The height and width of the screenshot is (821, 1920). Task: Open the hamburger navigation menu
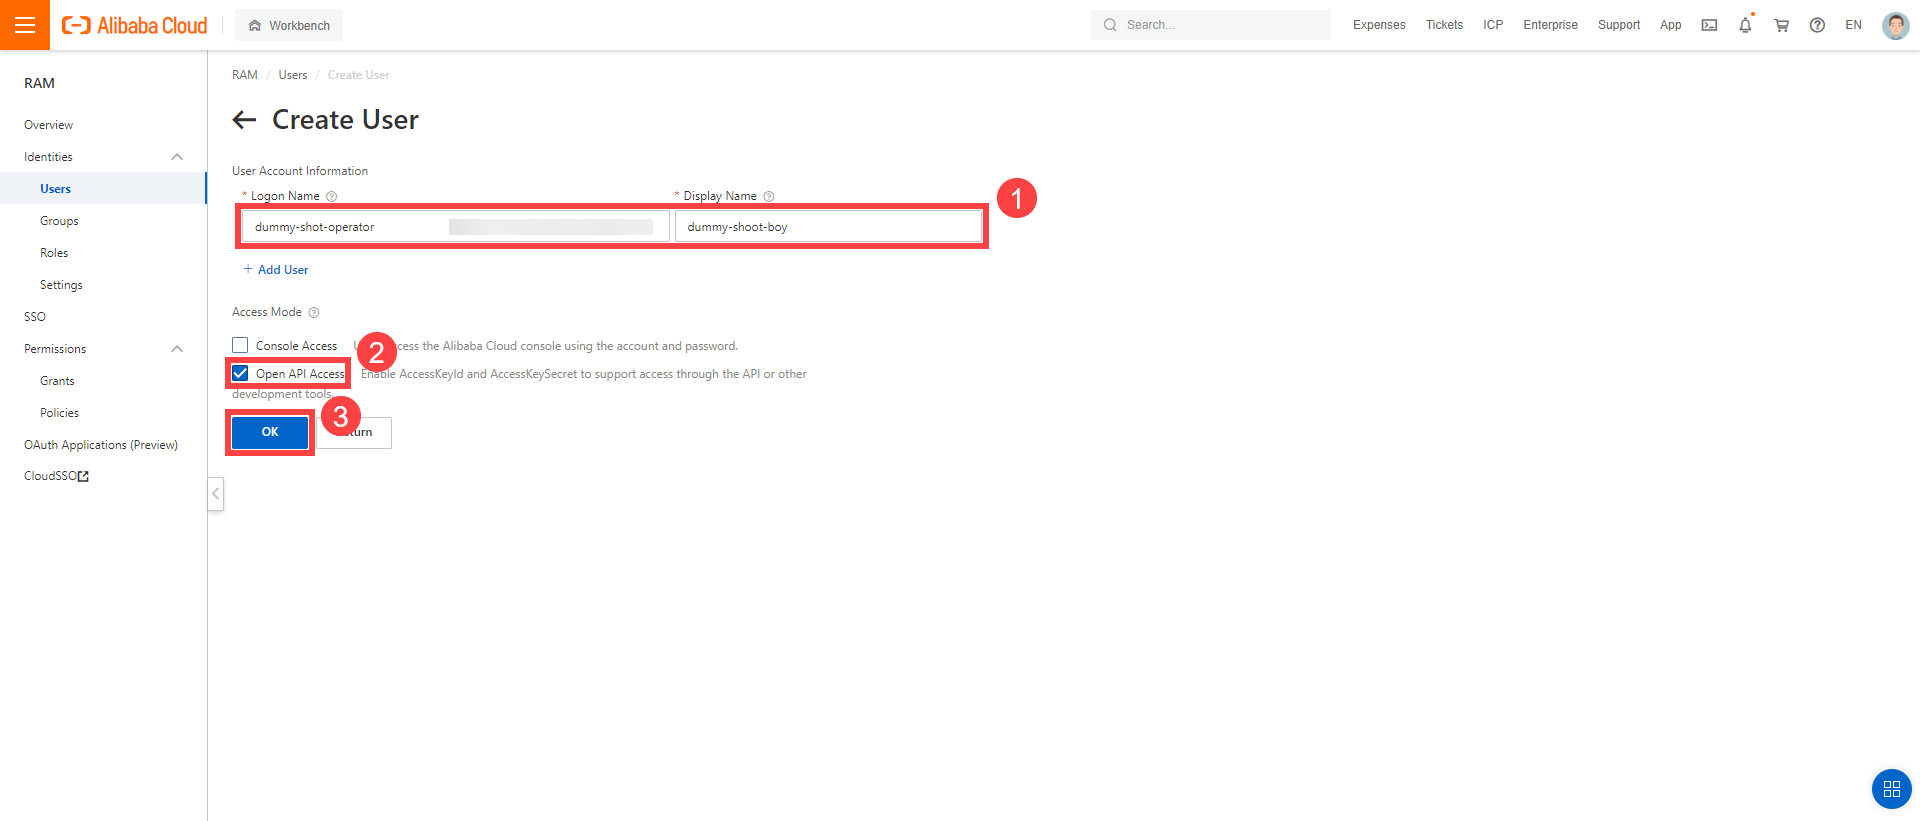25,25
